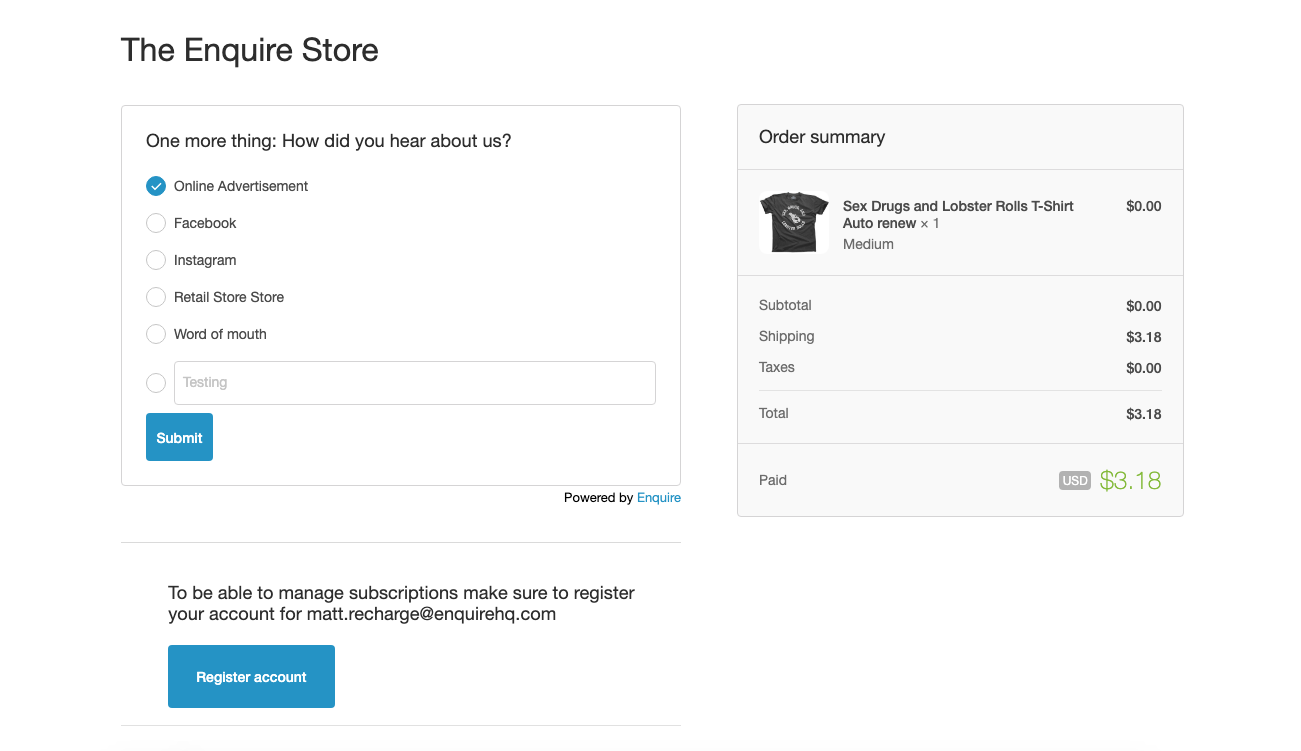This screenshot has height=751, width=1301.
Task: Choose the Word of mouth option
Action: click(x=156, y=334)
